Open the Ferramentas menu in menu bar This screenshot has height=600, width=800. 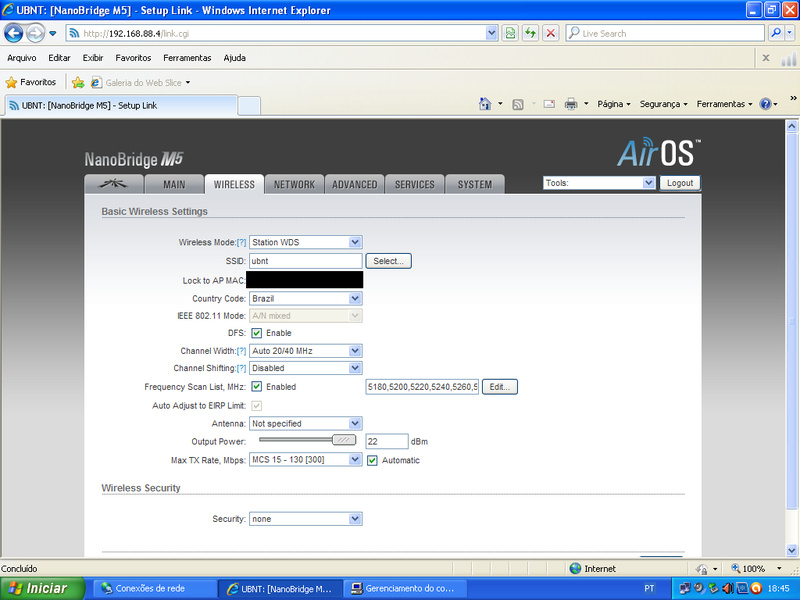click(x=187, y=58)
